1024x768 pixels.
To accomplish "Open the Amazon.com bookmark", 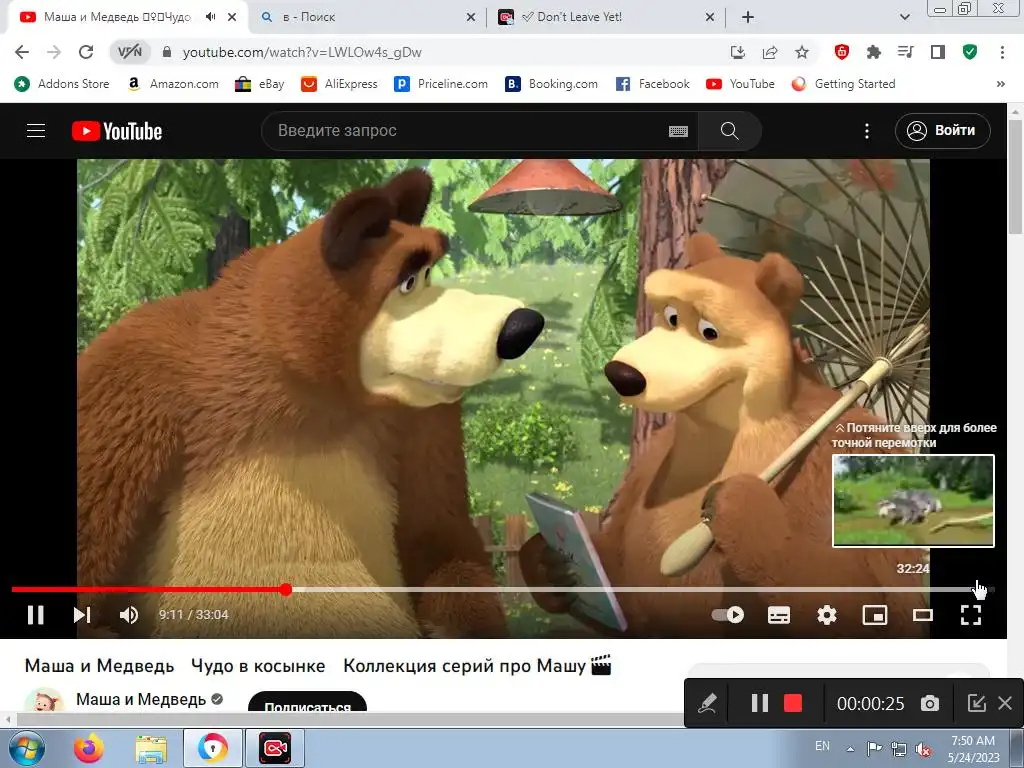I will click(173, 84).
